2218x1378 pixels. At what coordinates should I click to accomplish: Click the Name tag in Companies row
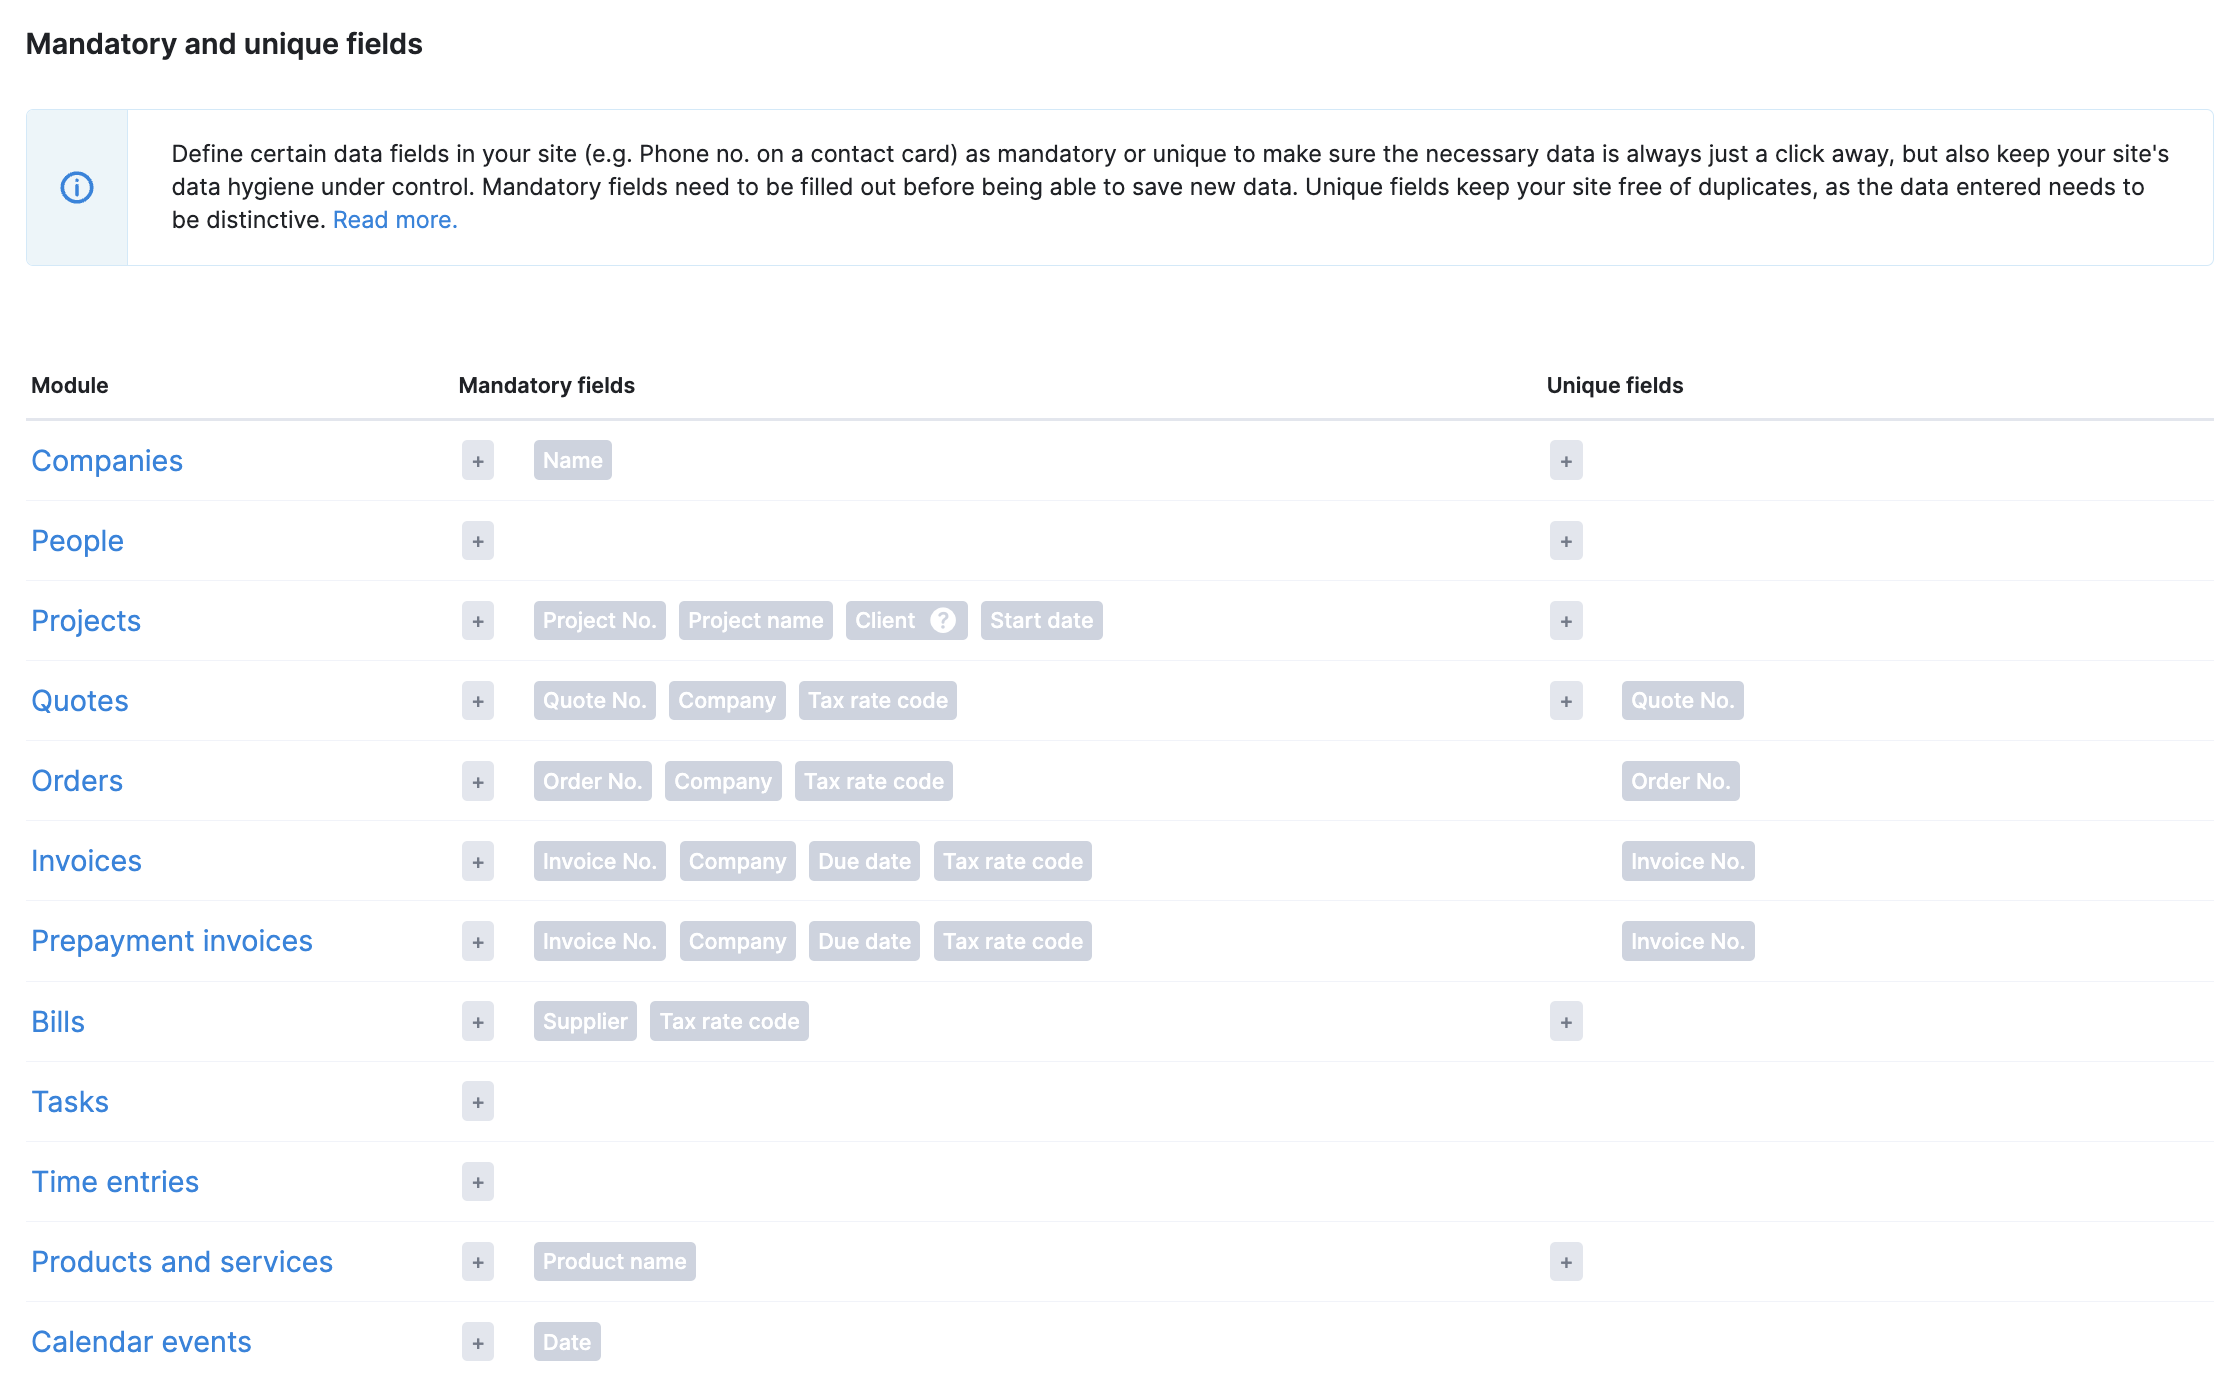573,461
